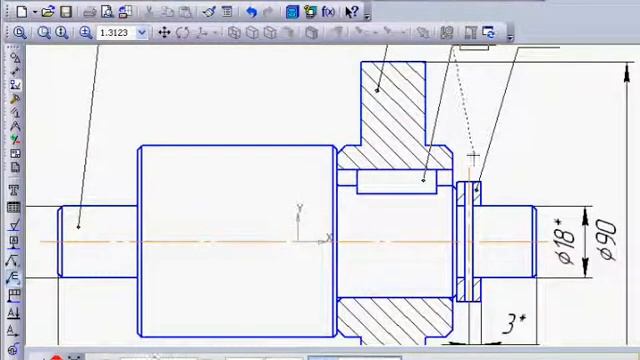Select the Copy properties brush icon
Image resolution: width=640 pixels, height=360 pixels.
209,12
